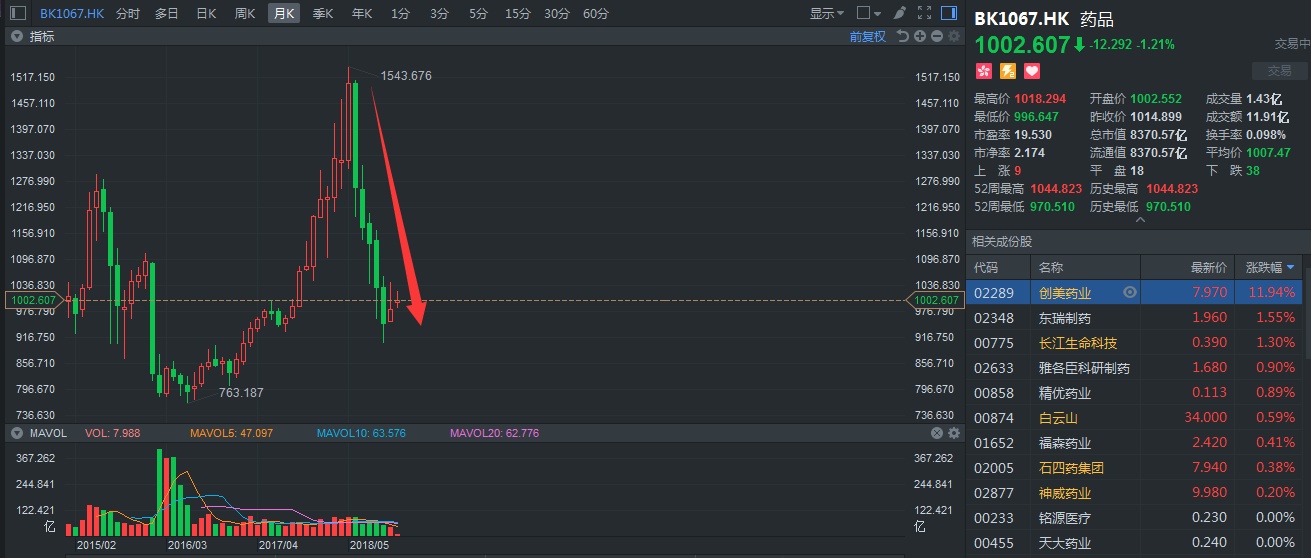1311x558 pixels.
Task: Switch to the 周K tab
Action: pos(245,14)
